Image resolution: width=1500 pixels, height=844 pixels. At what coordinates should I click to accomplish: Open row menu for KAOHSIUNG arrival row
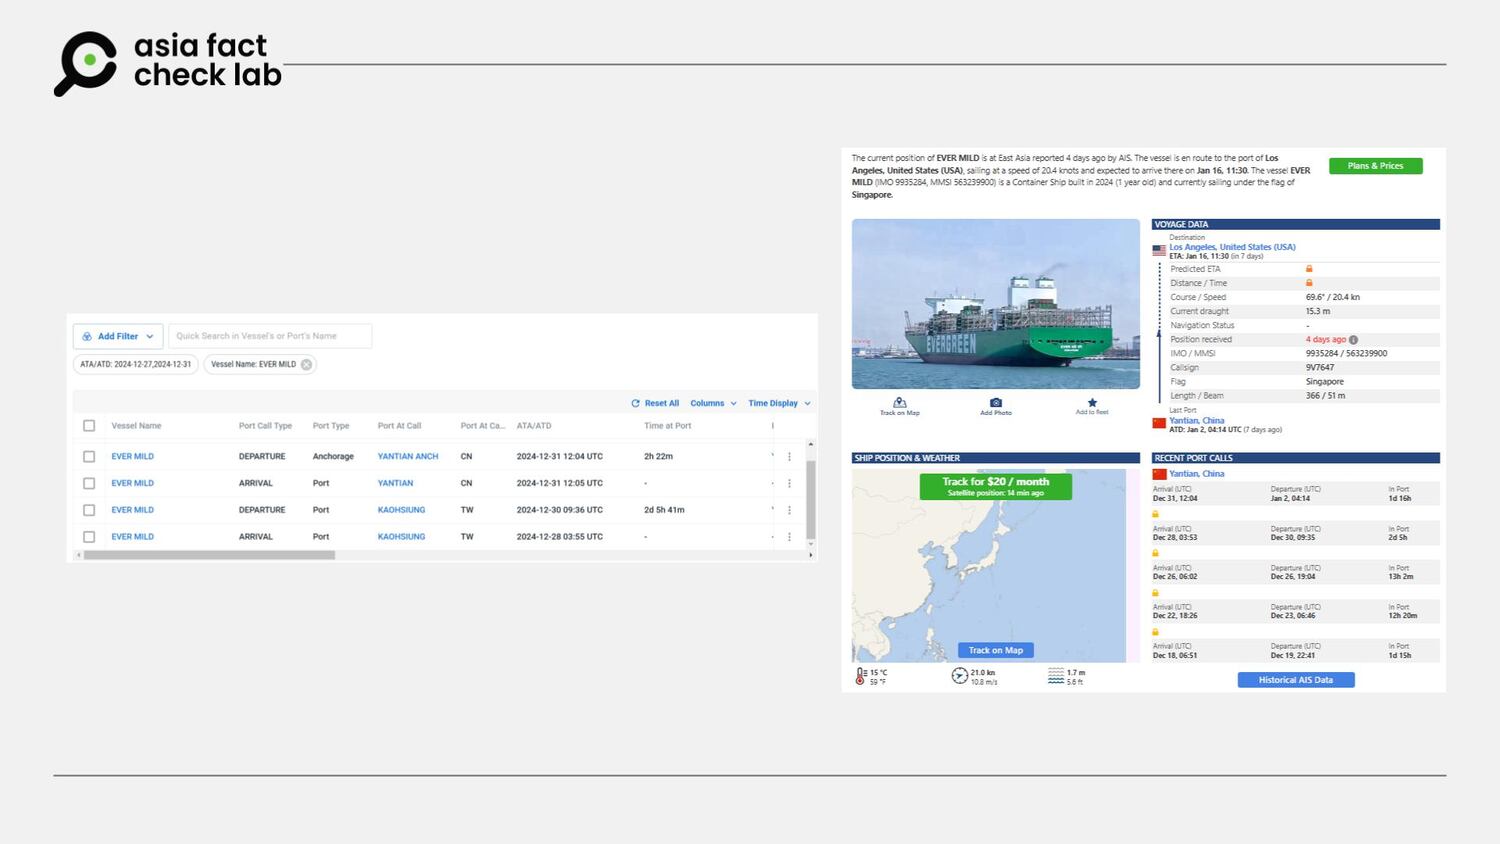click(789, 537)
